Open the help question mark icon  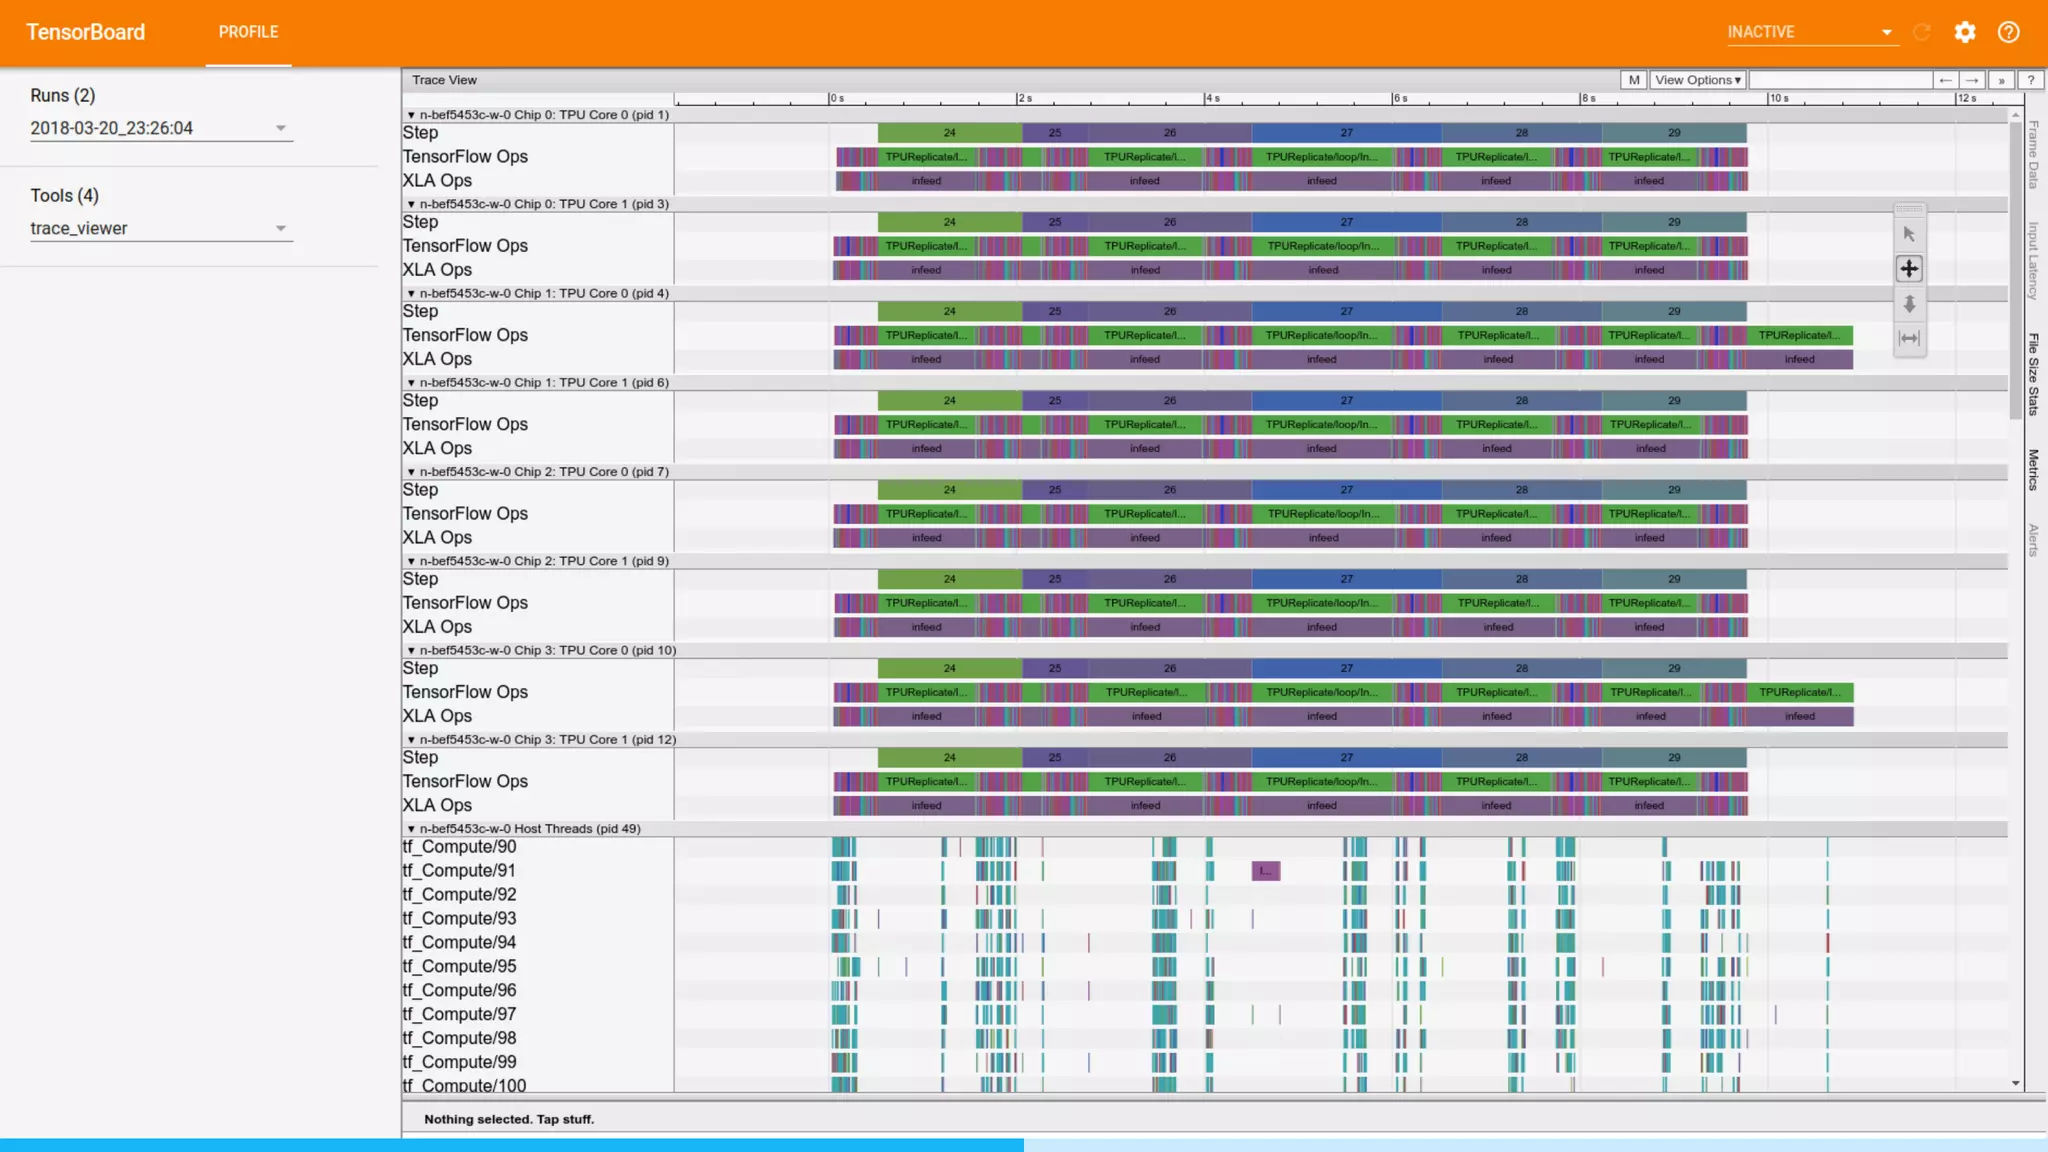pyautogui.click(x=2008, y=32)
